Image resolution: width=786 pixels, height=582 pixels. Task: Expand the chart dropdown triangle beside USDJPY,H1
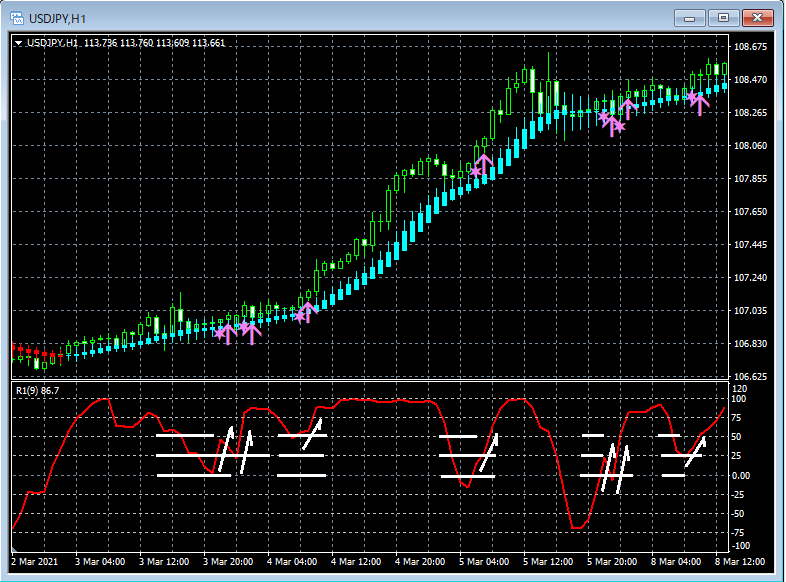click(x=19, y=43)
